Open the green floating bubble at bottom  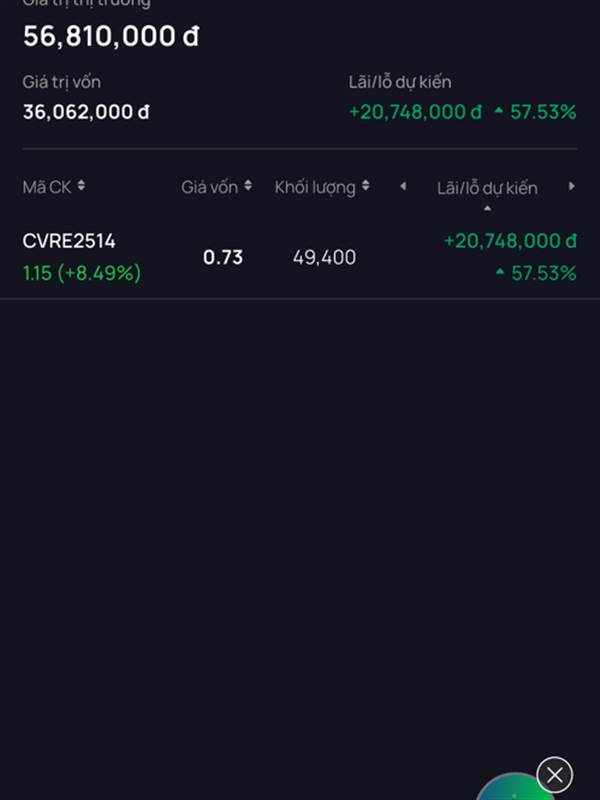tap(513, 790)
